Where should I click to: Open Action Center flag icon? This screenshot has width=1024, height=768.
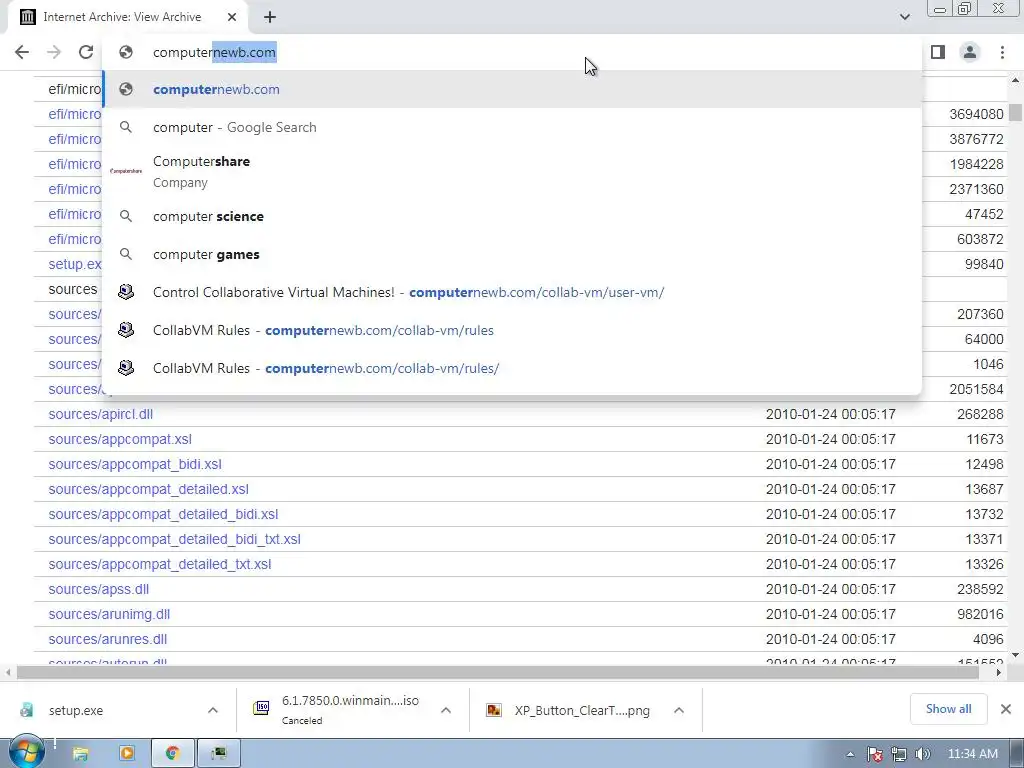coord(874,754)
